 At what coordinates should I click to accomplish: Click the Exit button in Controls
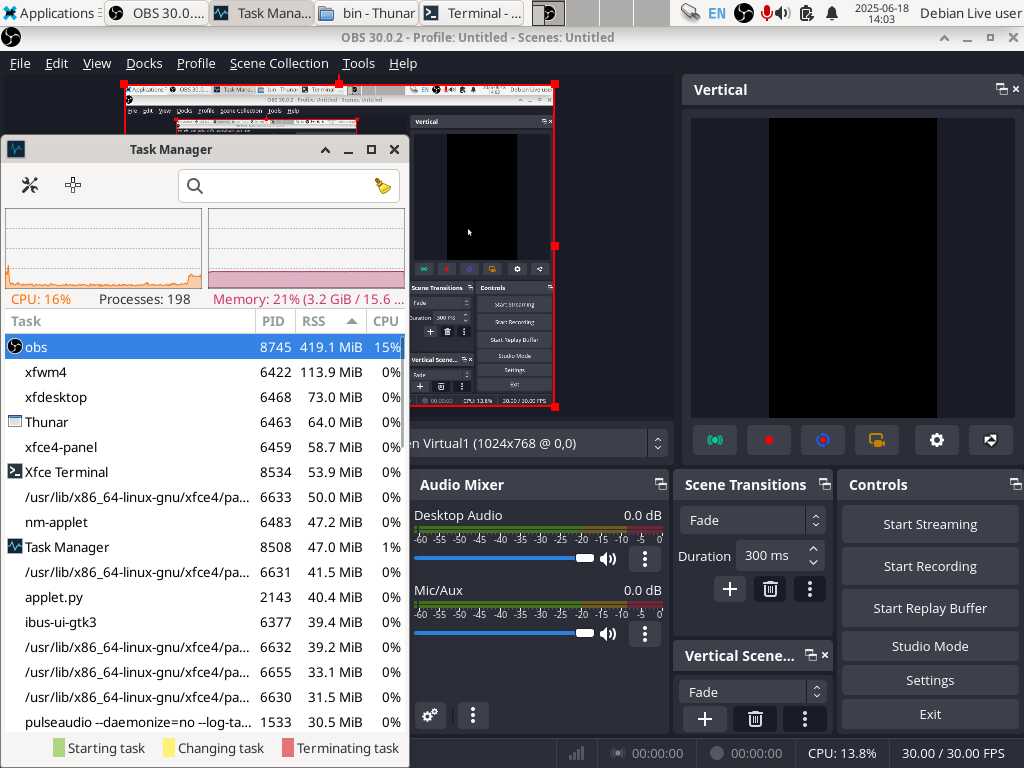(x=930, y=714)
